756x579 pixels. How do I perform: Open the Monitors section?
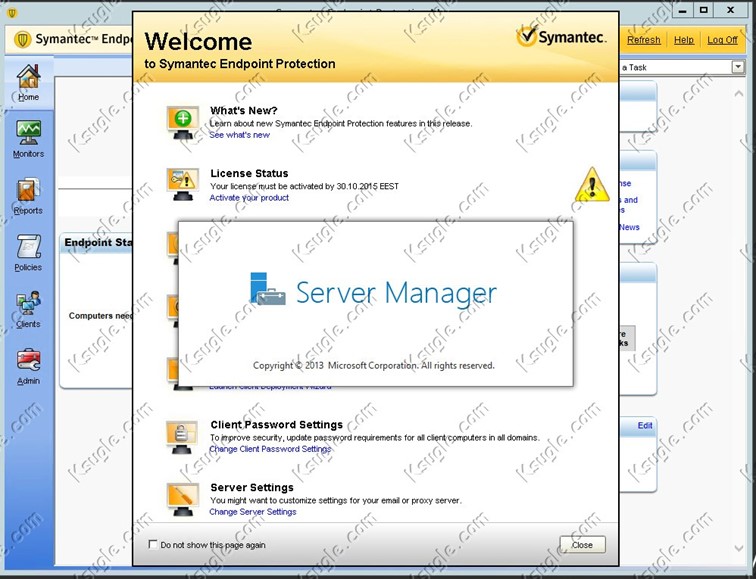pyautogui.click(x=28, y=139)
